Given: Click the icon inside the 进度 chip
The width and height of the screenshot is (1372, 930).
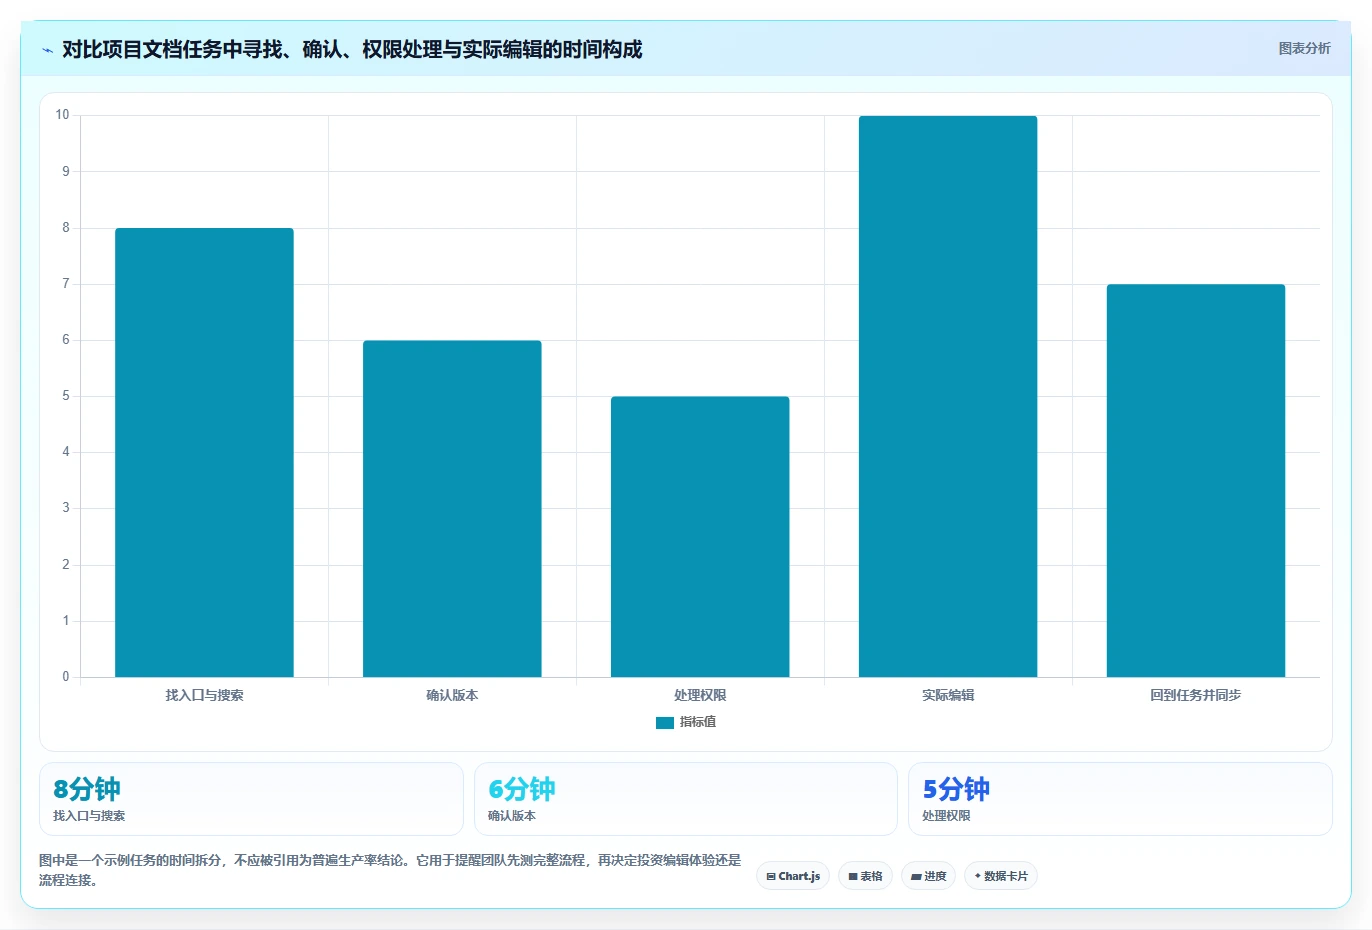Looking at the screenshot, I should click(x=916, y=877).
